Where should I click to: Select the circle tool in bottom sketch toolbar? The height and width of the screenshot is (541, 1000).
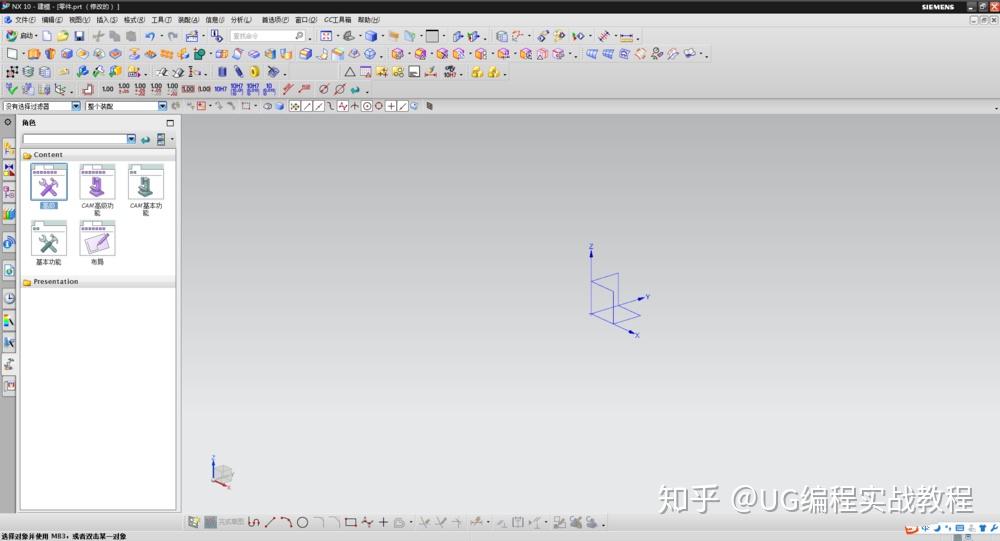(x=302, y=522)
